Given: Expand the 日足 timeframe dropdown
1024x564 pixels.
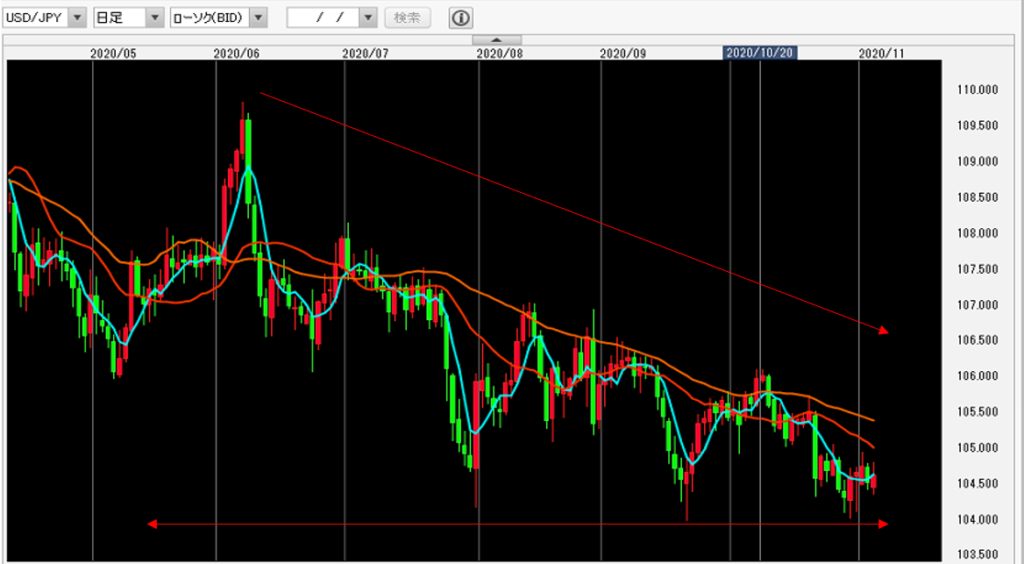Looking at the screenshot, I should click(154, 18).
